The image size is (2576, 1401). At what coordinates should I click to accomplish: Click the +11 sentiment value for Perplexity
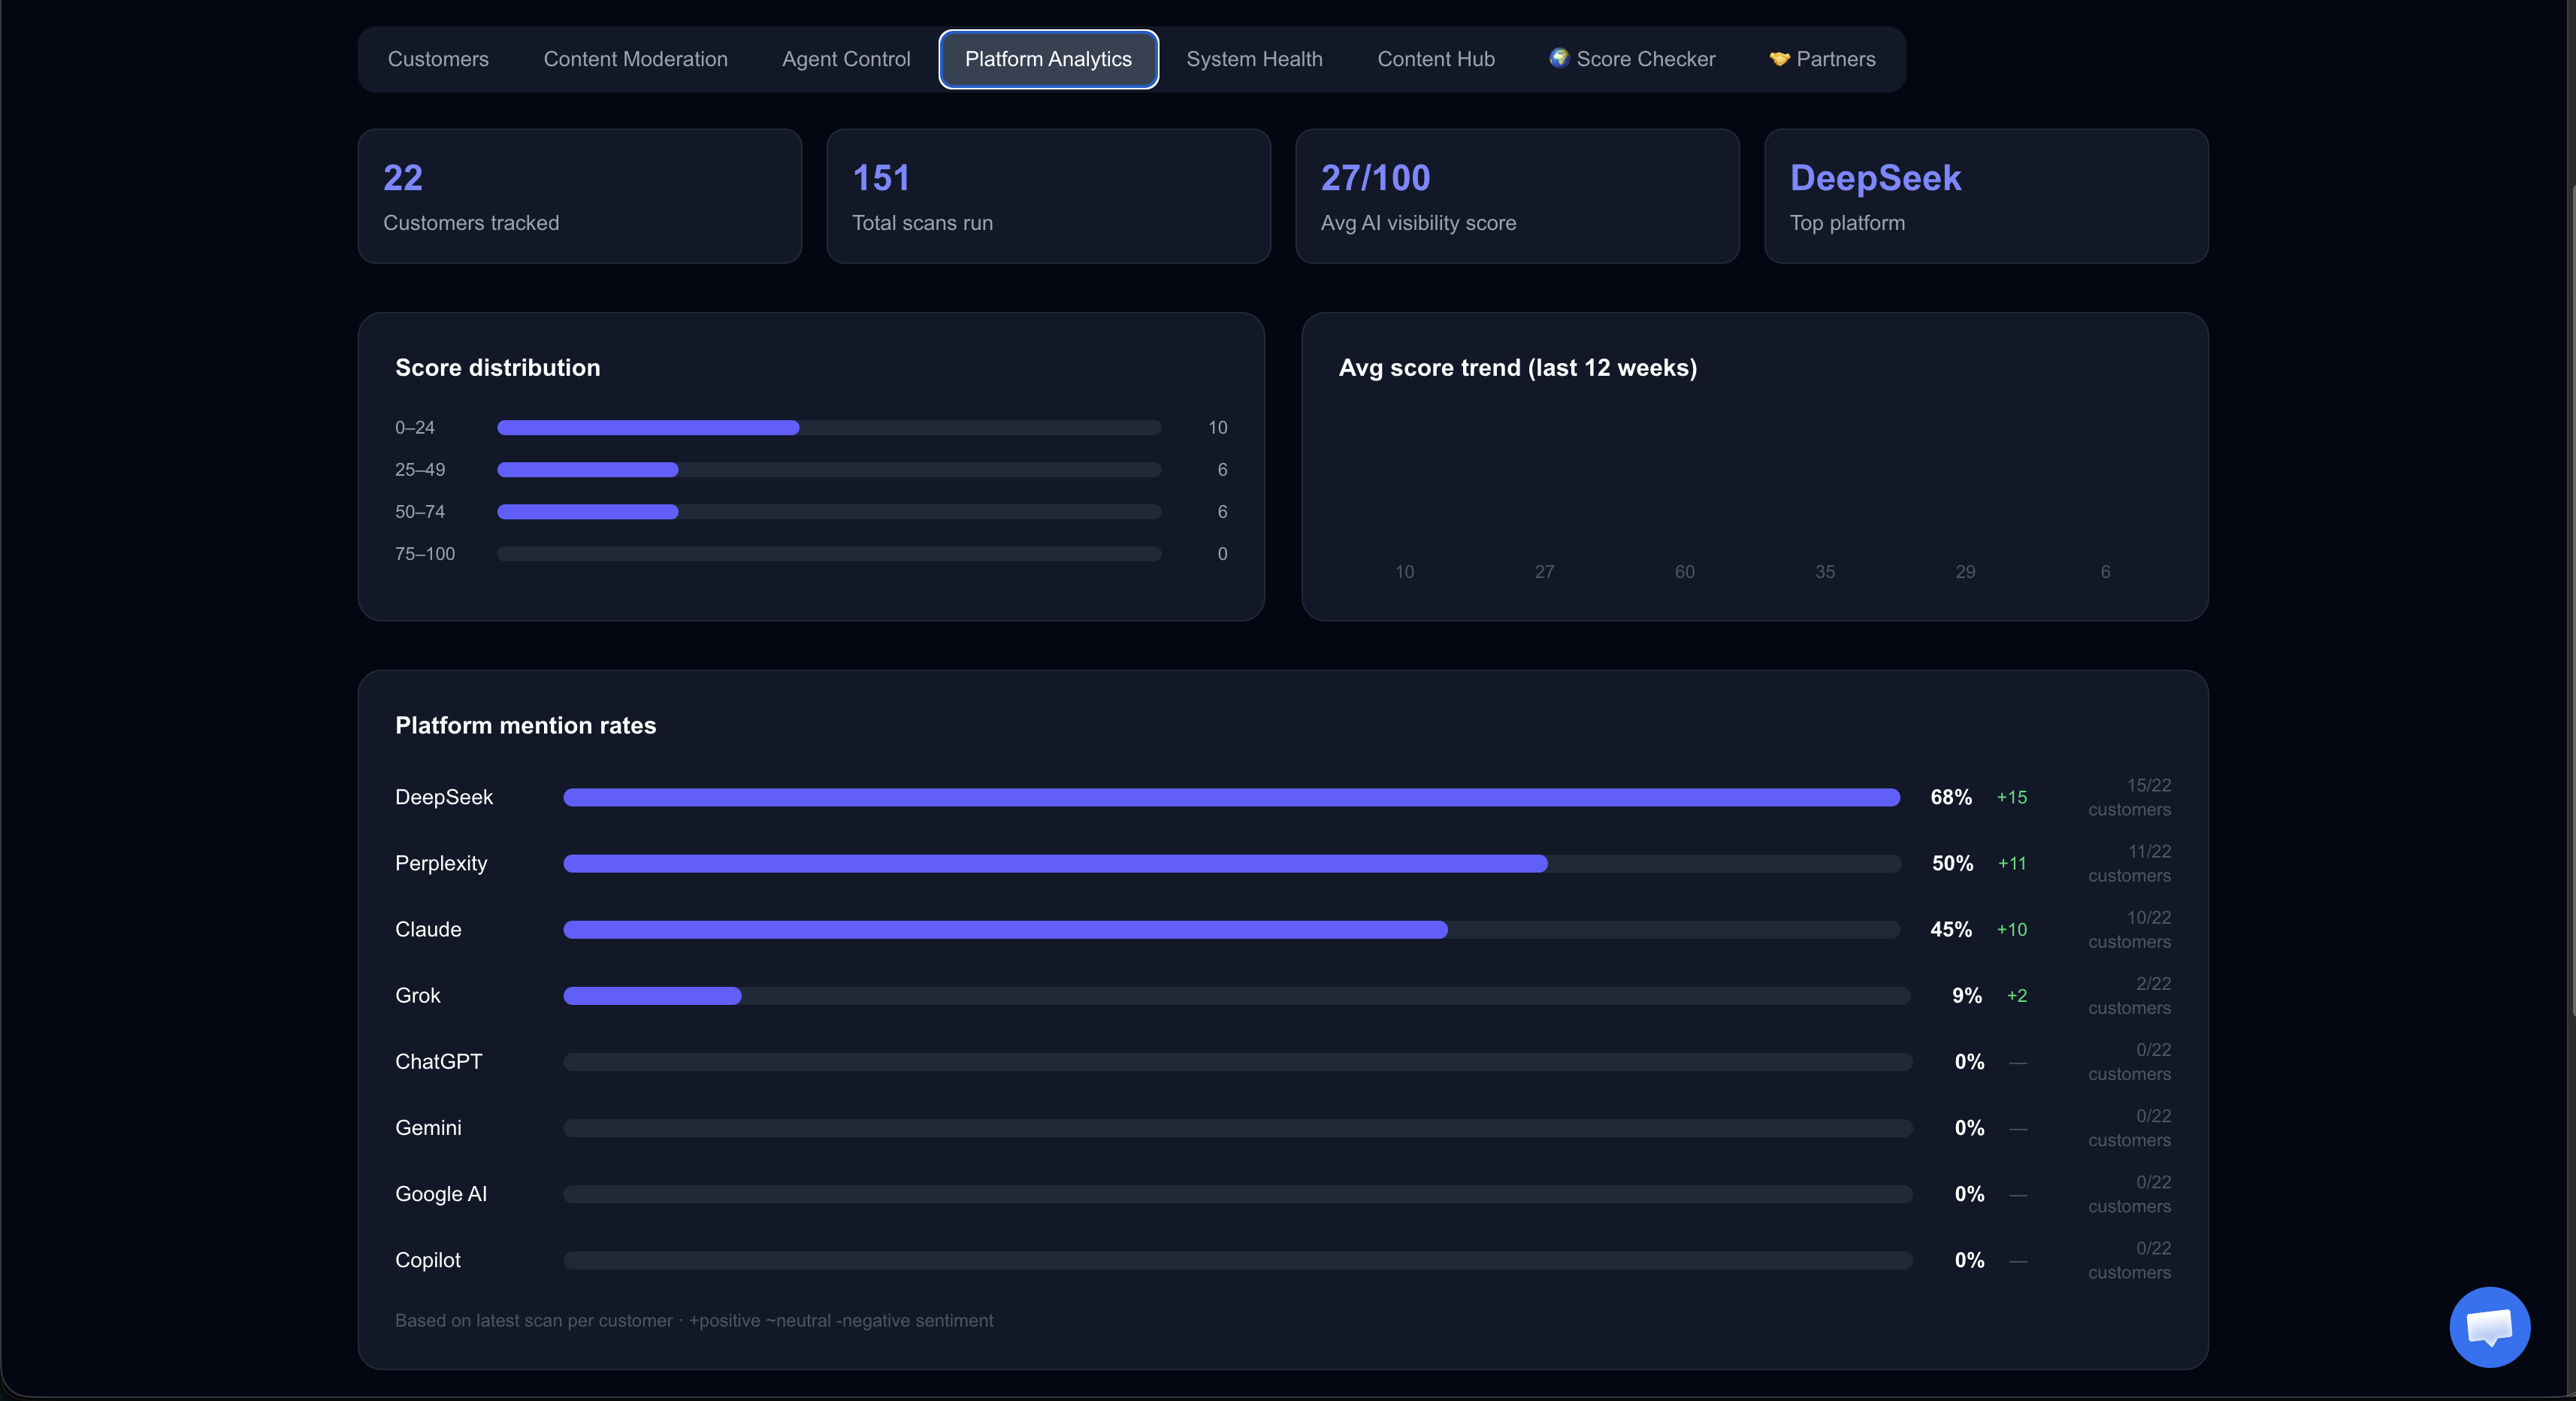pyautogui.click(x=2012, y=863)
